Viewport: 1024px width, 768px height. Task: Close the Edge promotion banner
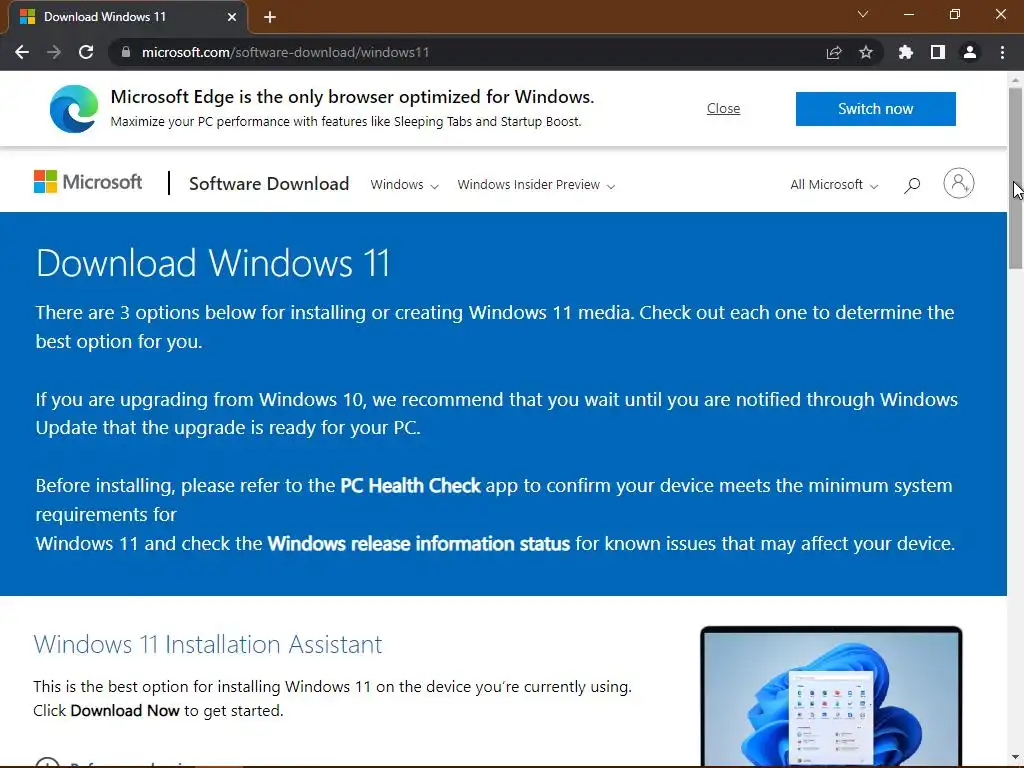(x=723, y=108)
